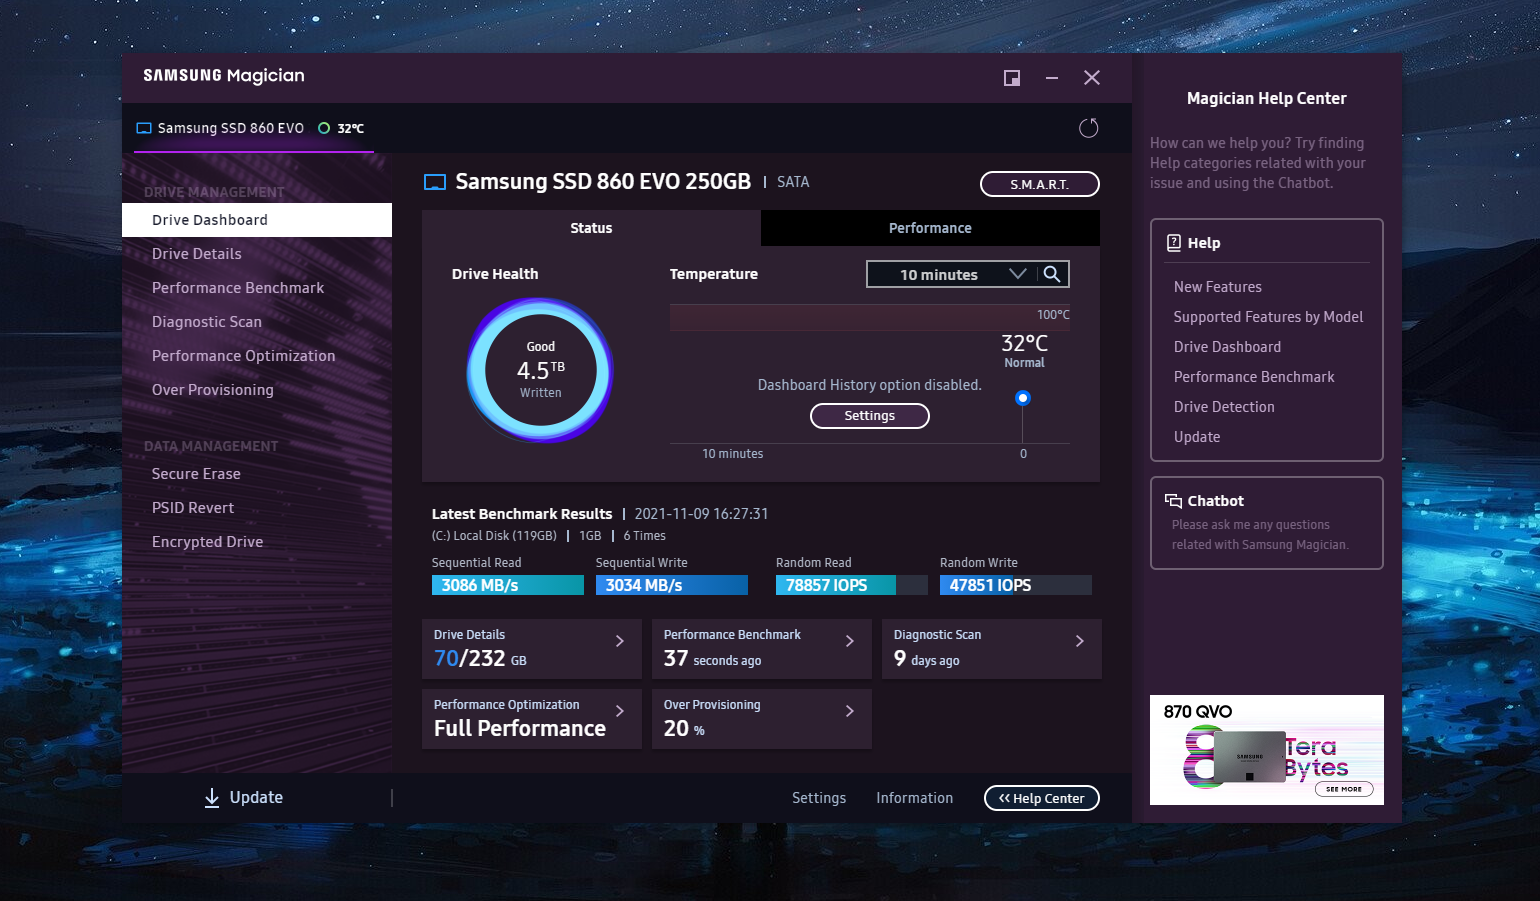Select Secure Erase in sidebar
Image resolution: width=1540 pixels, height=901 pixels.
(x=196, y=474)
